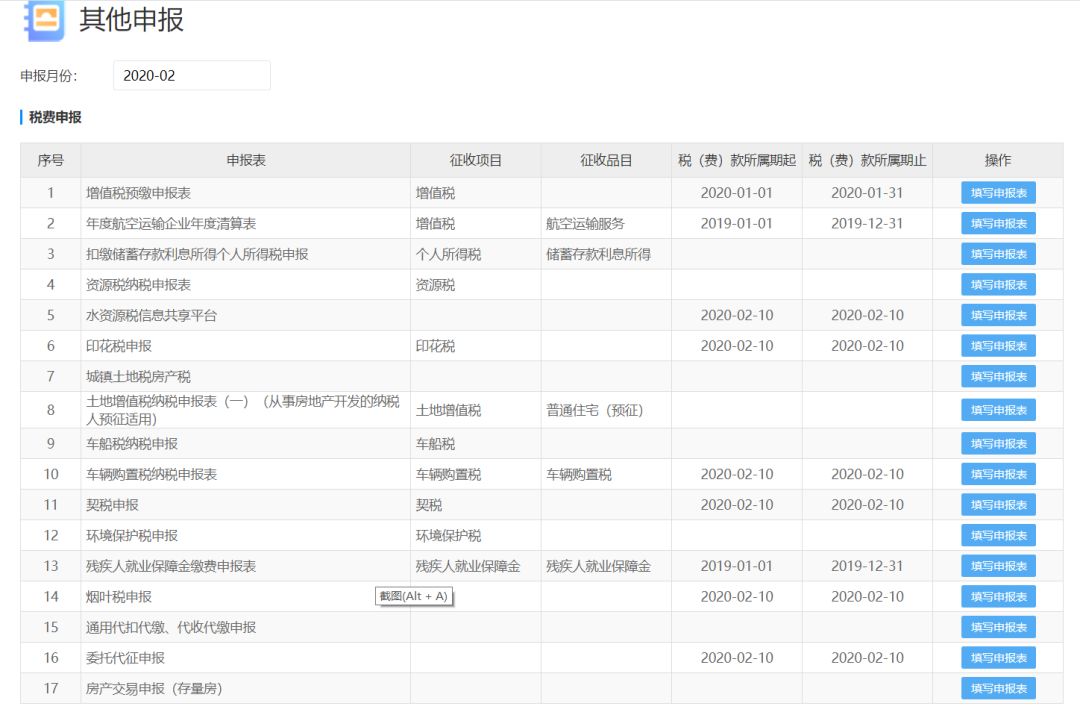Image resolution: width=1080 pixels, height=718 pixels.
Task: Click the 车船税纳税申报 row name
Action: pos(132,444)
